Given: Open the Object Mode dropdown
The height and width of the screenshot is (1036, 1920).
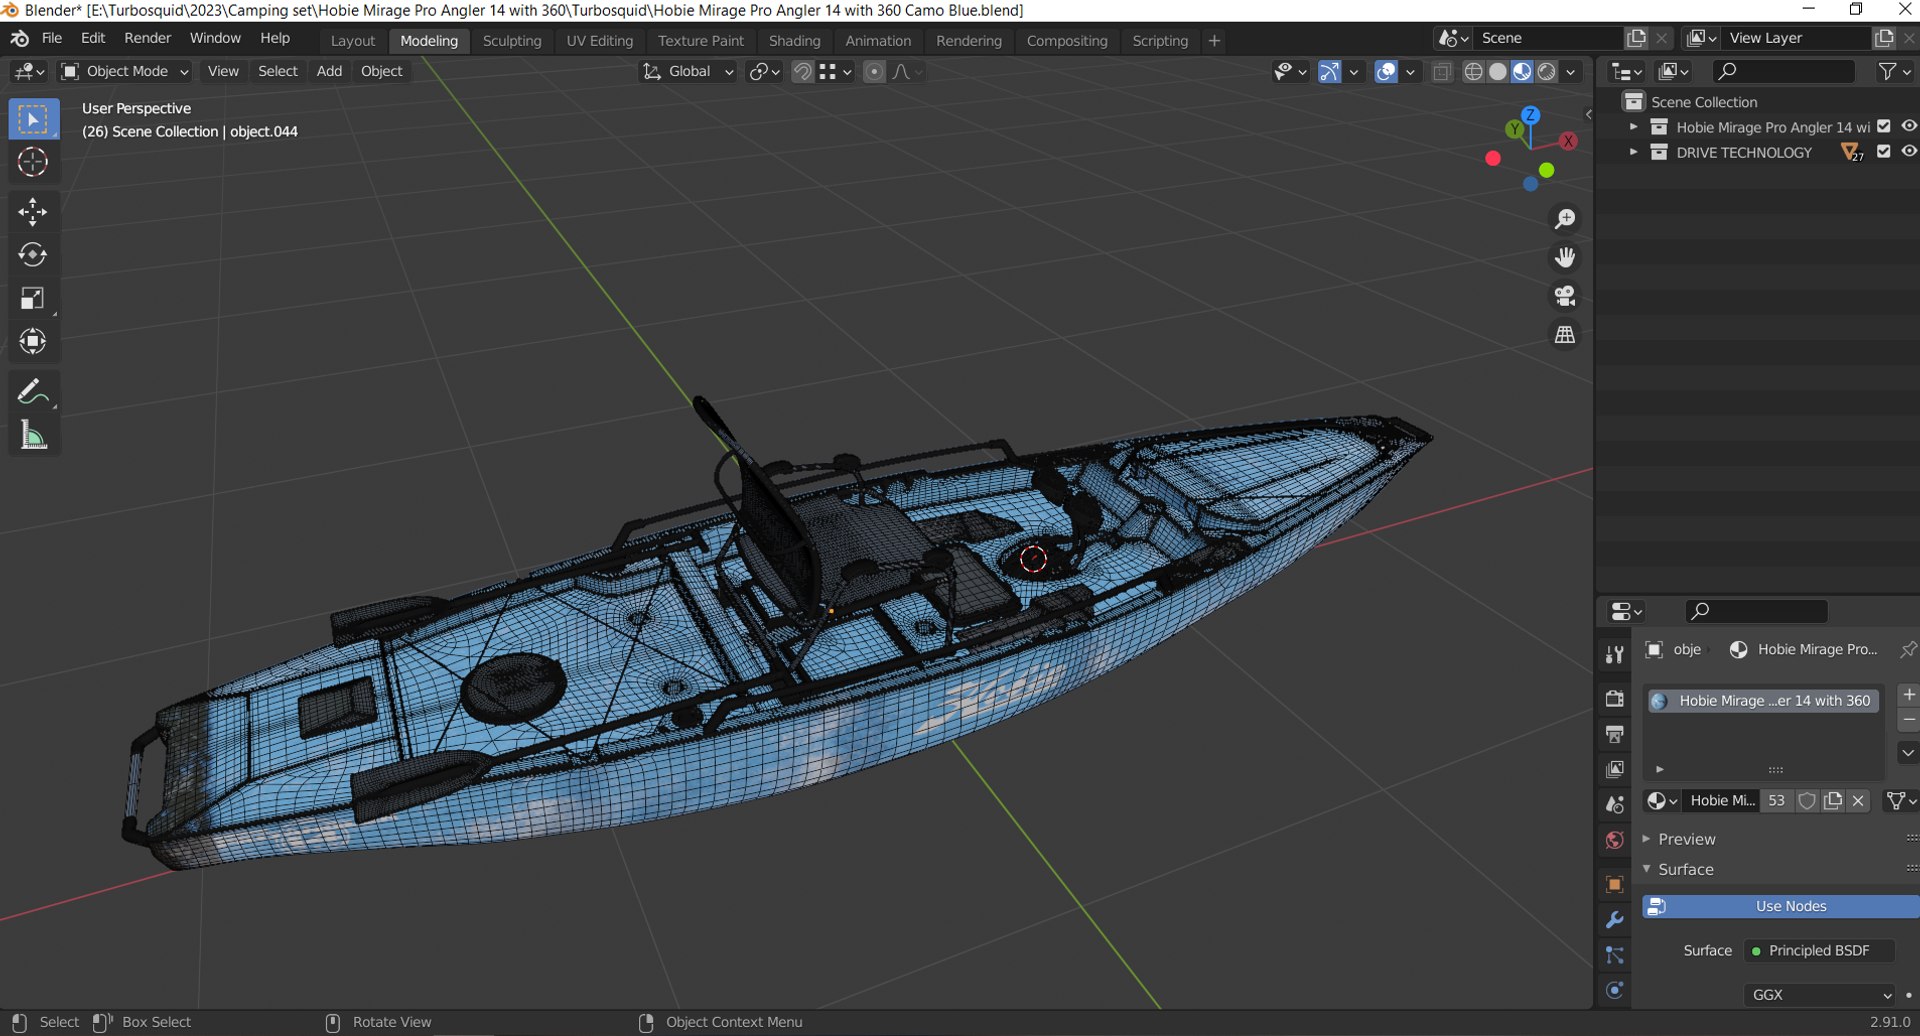Looking at the screenshot, I should 125,72.
